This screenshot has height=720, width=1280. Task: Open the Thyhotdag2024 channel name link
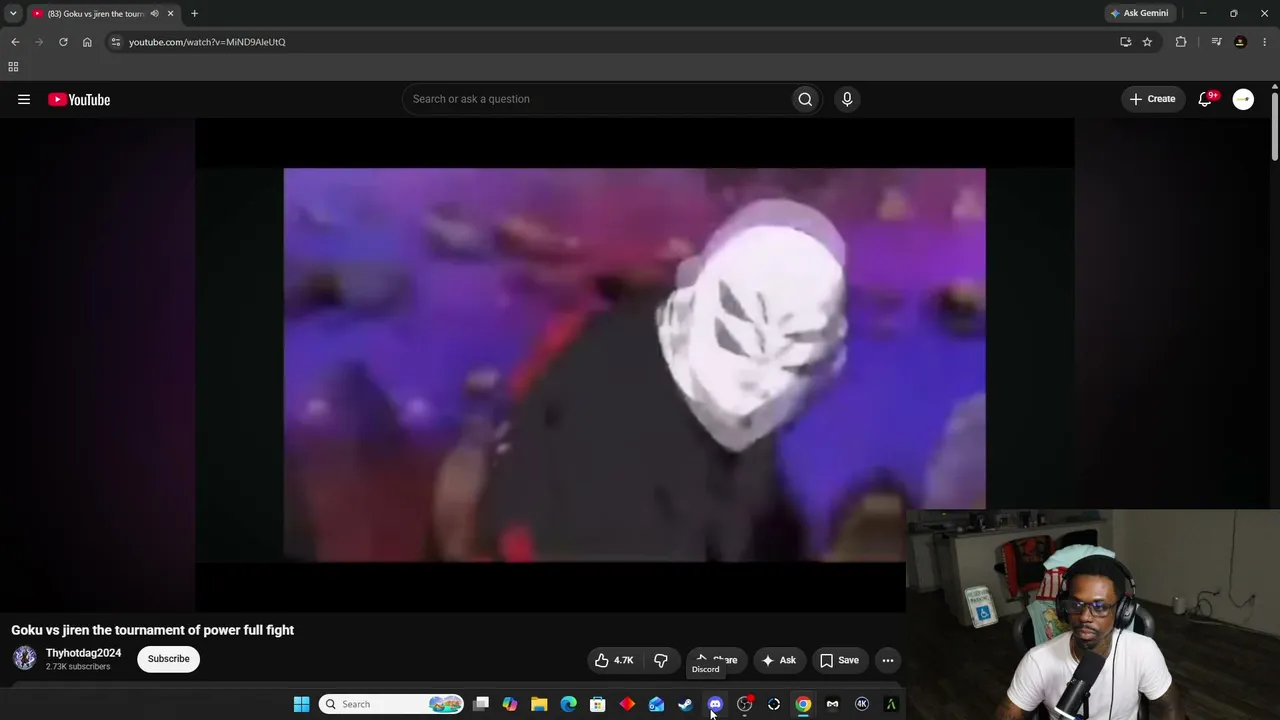[x=83, y=653]
